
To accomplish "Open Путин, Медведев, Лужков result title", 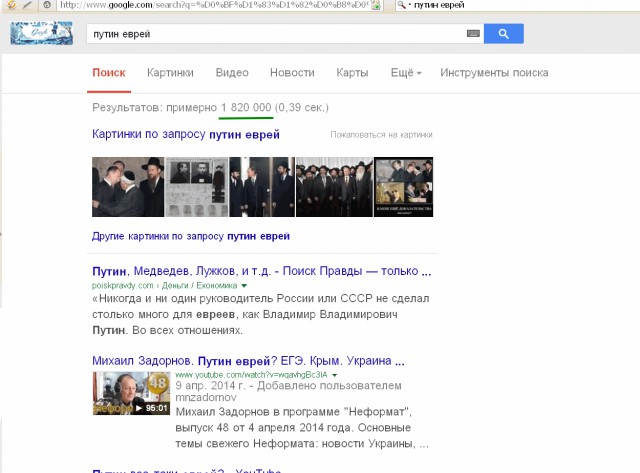I will pos(262,271).
